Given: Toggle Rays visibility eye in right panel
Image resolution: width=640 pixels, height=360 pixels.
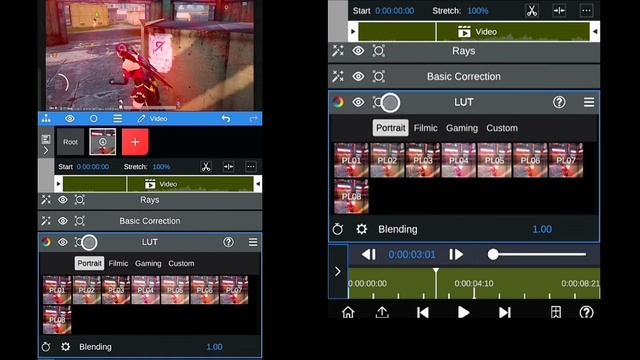Looking at the screenshot, I should [358, 51].
